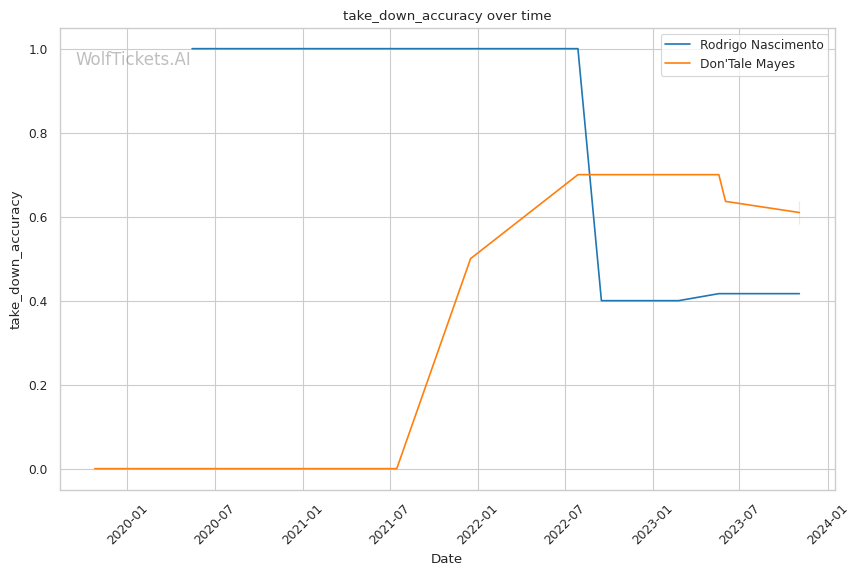Click the 1.0 y-axis tick label

click(38, 49)
